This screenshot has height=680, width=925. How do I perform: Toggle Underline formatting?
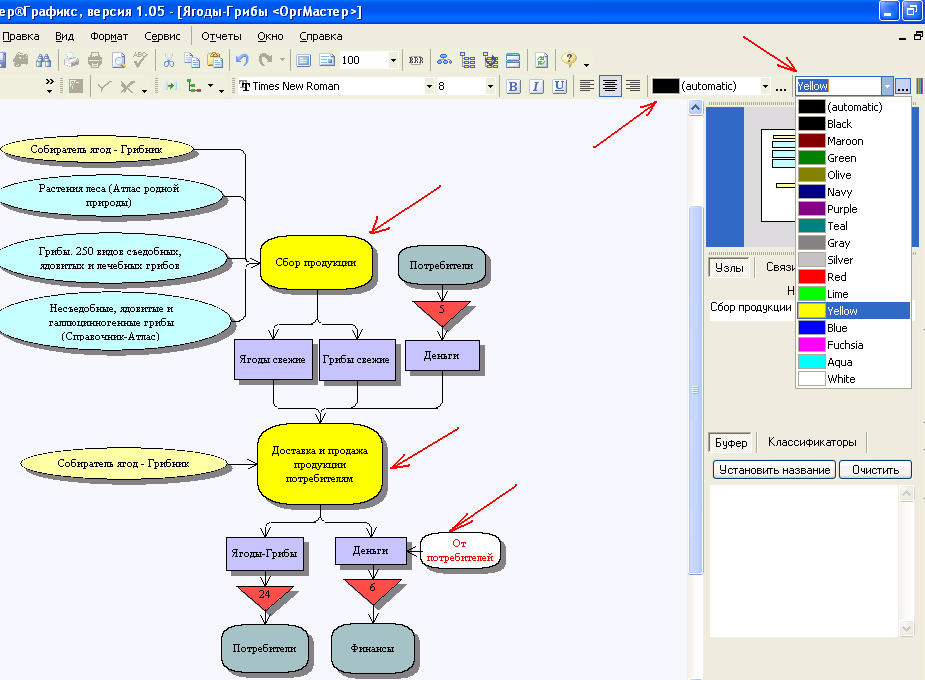(559, 86)
